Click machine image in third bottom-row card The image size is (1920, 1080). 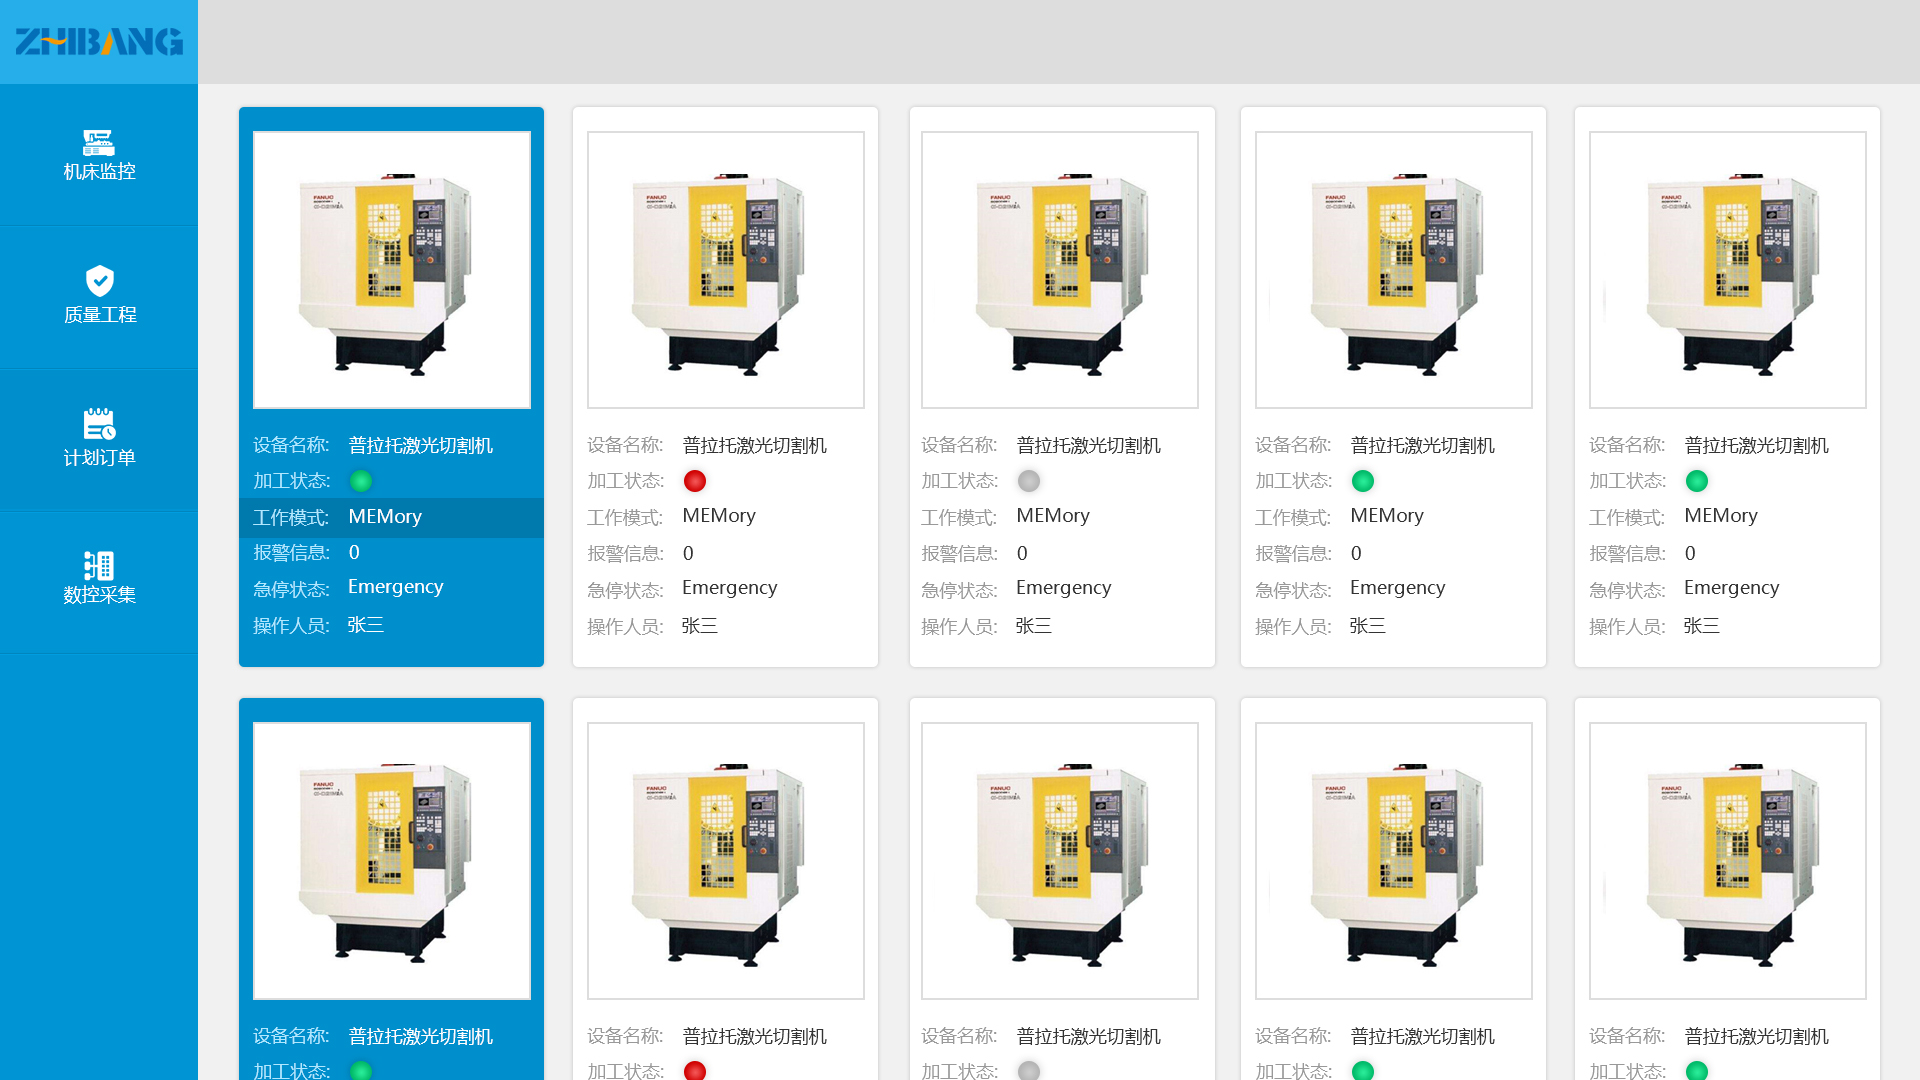pos(1060,861)
